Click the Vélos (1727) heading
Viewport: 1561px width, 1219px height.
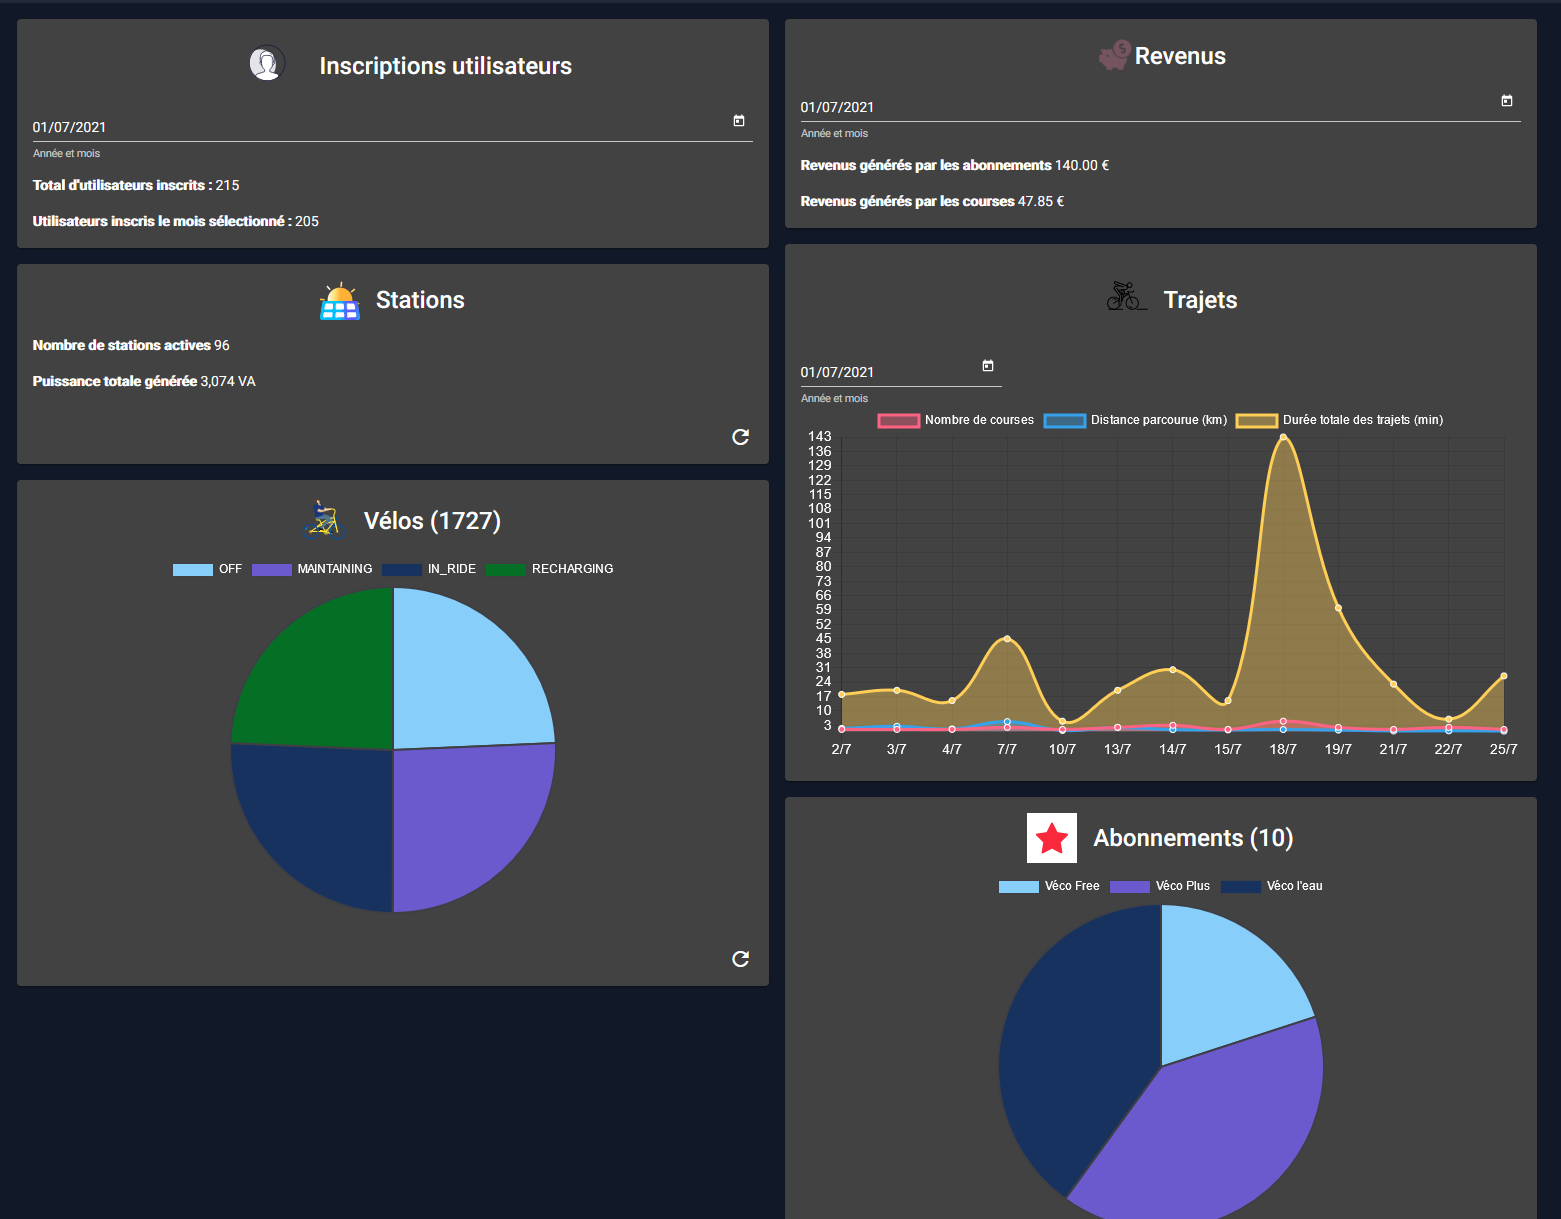pyautogui.click(x=432, y=521)
